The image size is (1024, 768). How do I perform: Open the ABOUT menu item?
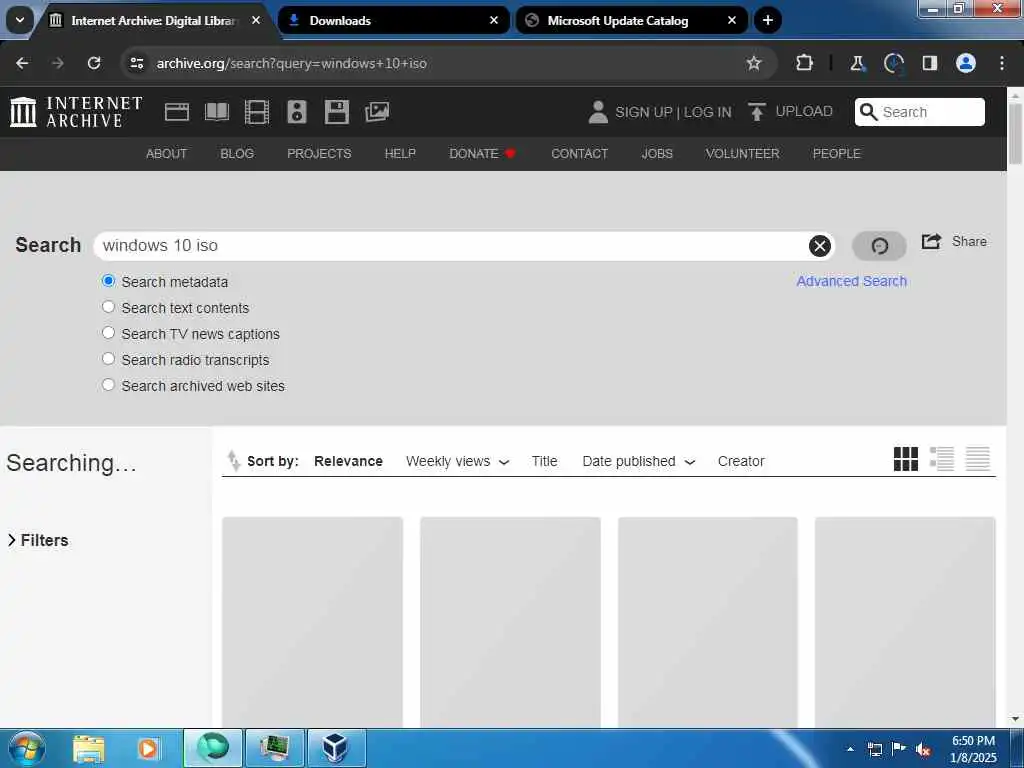click(x=166, y=153)
